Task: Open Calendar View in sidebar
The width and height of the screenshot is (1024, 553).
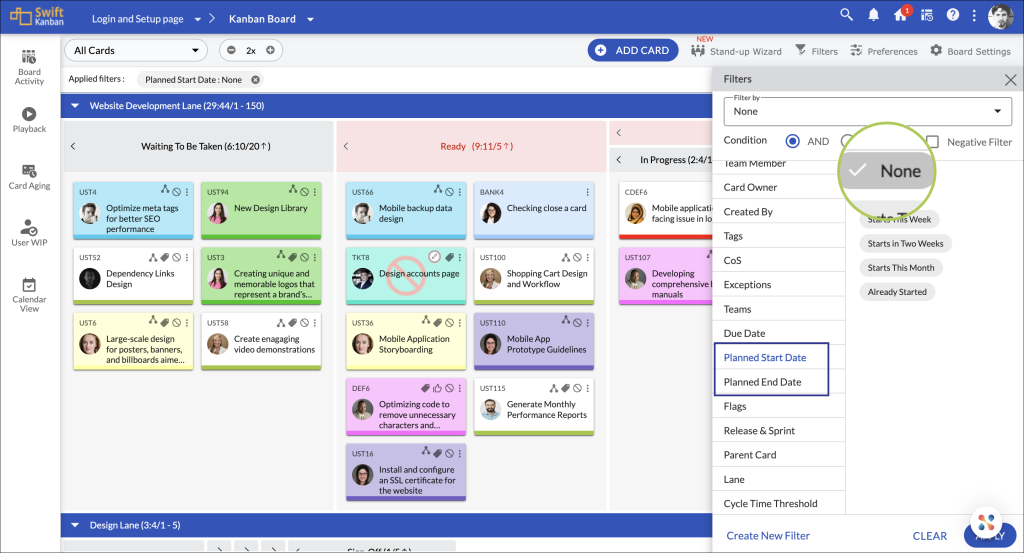Action: 29,295
